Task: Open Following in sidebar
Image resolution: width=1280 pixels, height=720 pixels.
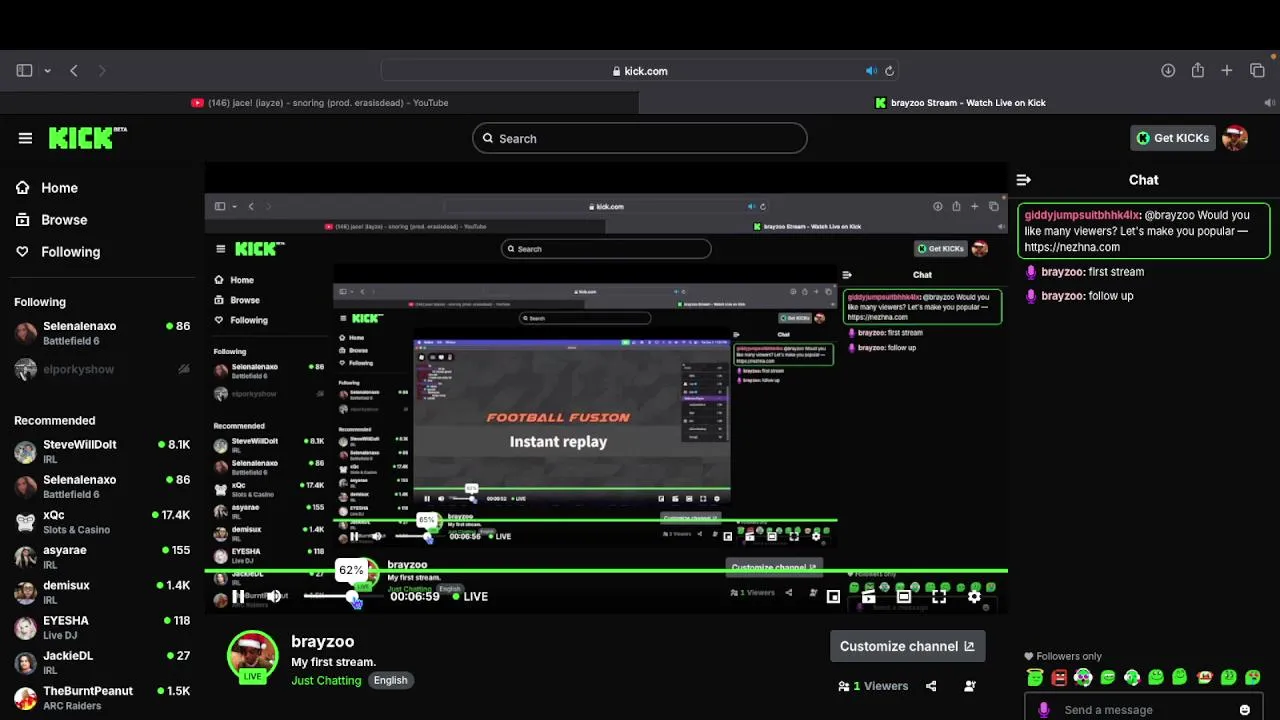Action: [70, 252]
